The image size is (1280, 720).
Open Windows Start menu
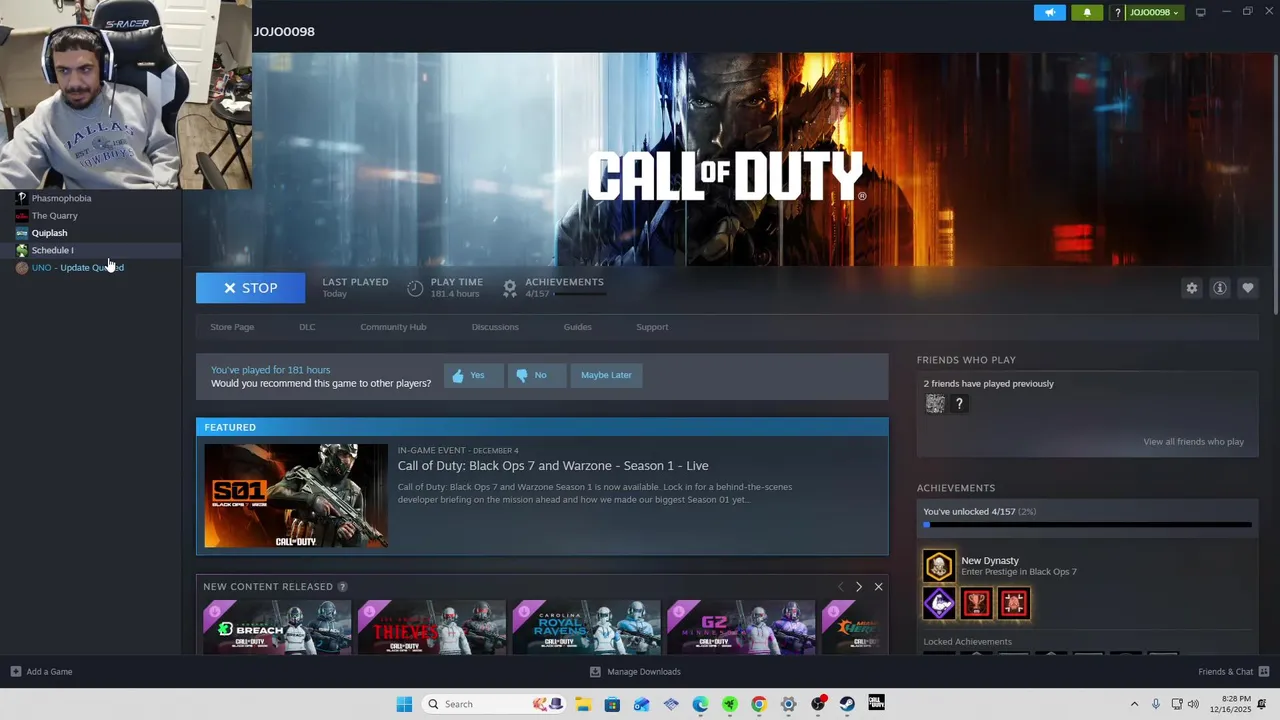coord(404,704)
